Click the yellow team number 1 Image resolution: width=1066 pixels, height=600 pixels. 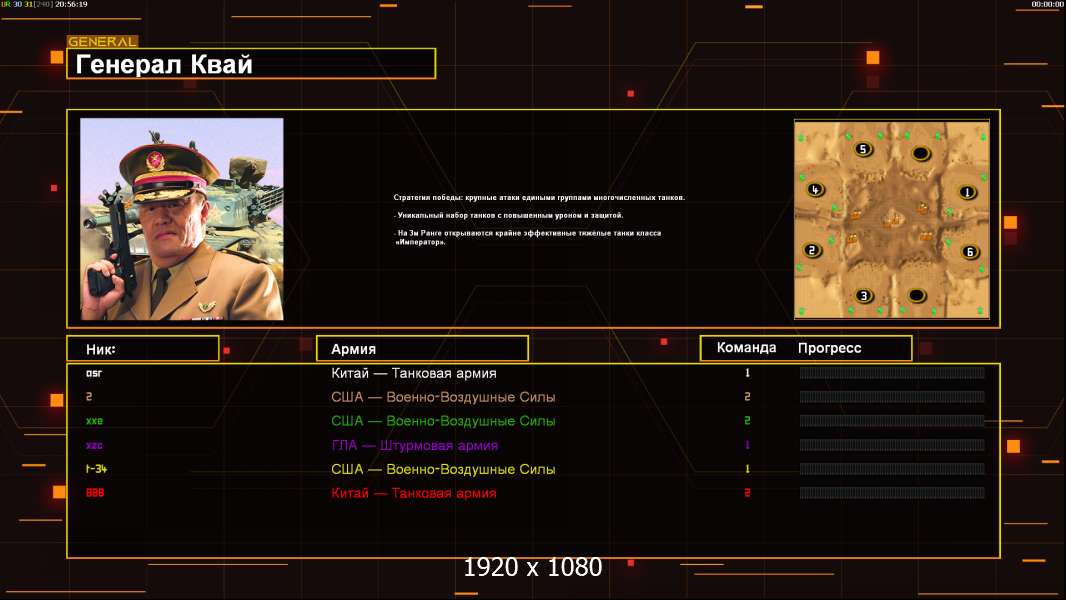[747, 469]
